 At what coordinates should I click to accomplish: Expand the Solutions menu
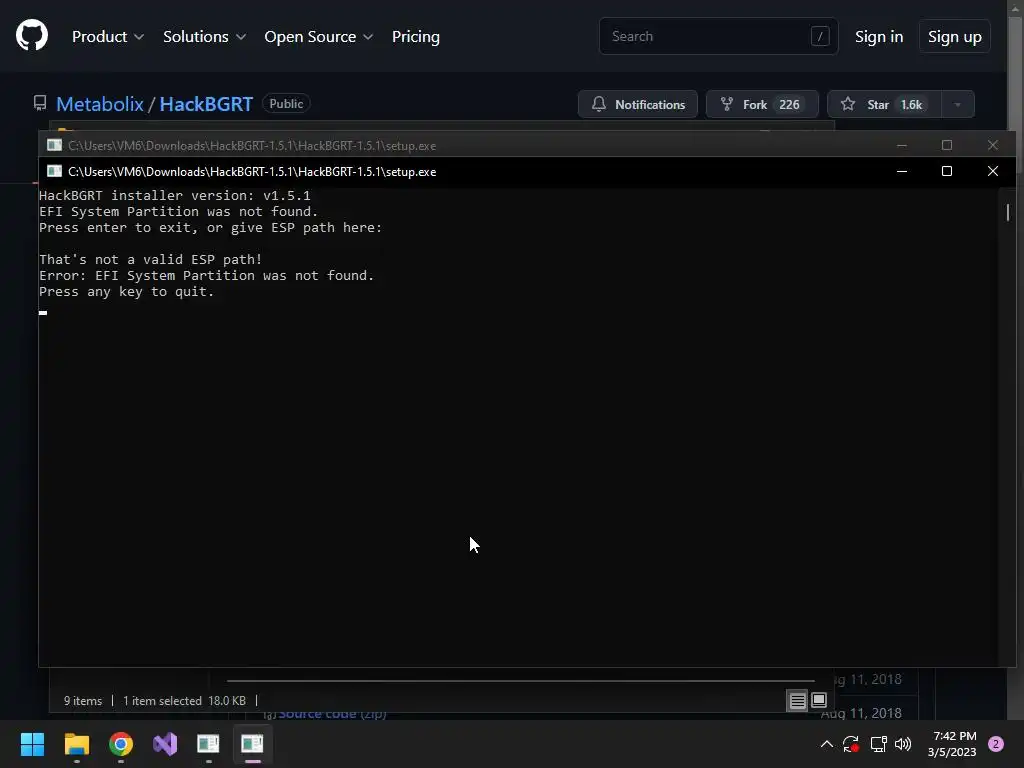pos(204,37)
